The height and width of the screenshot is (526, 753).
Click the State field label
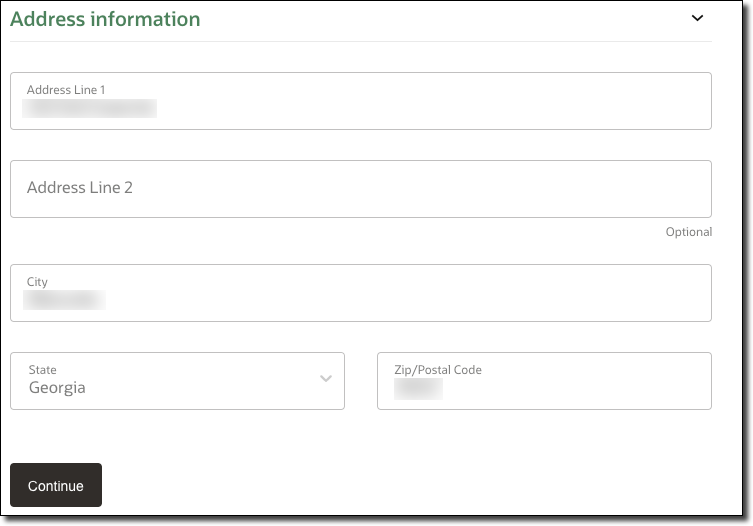[43, 370]
